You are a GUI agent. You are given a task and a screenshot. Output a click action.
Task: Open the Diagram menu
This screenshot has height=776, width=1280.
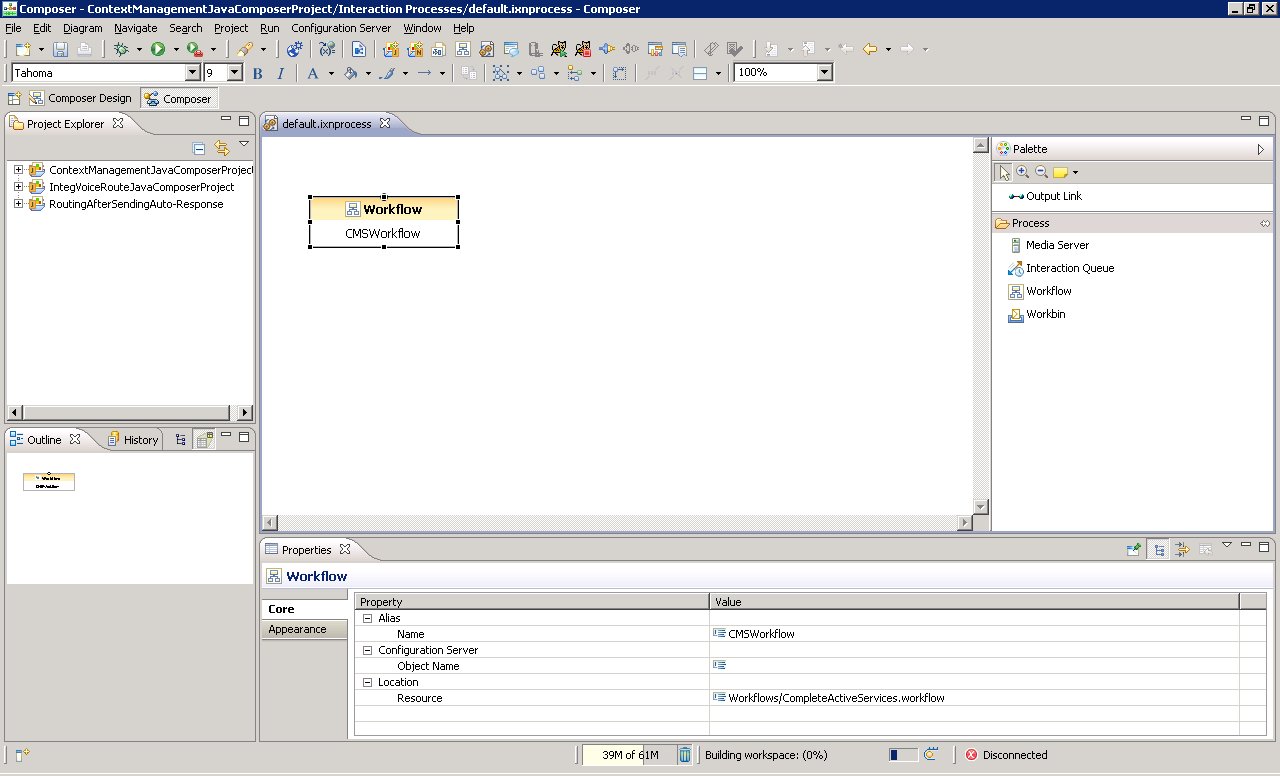pyautogui.click(x=82, y=28)
